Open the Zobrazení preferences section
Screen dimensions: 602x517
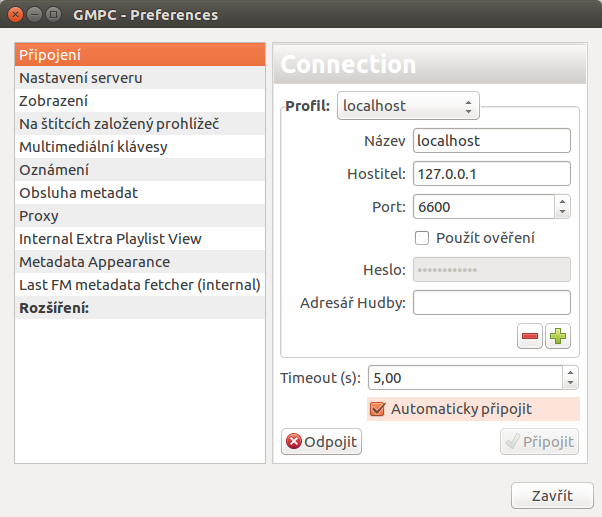(x=140, y=101)
